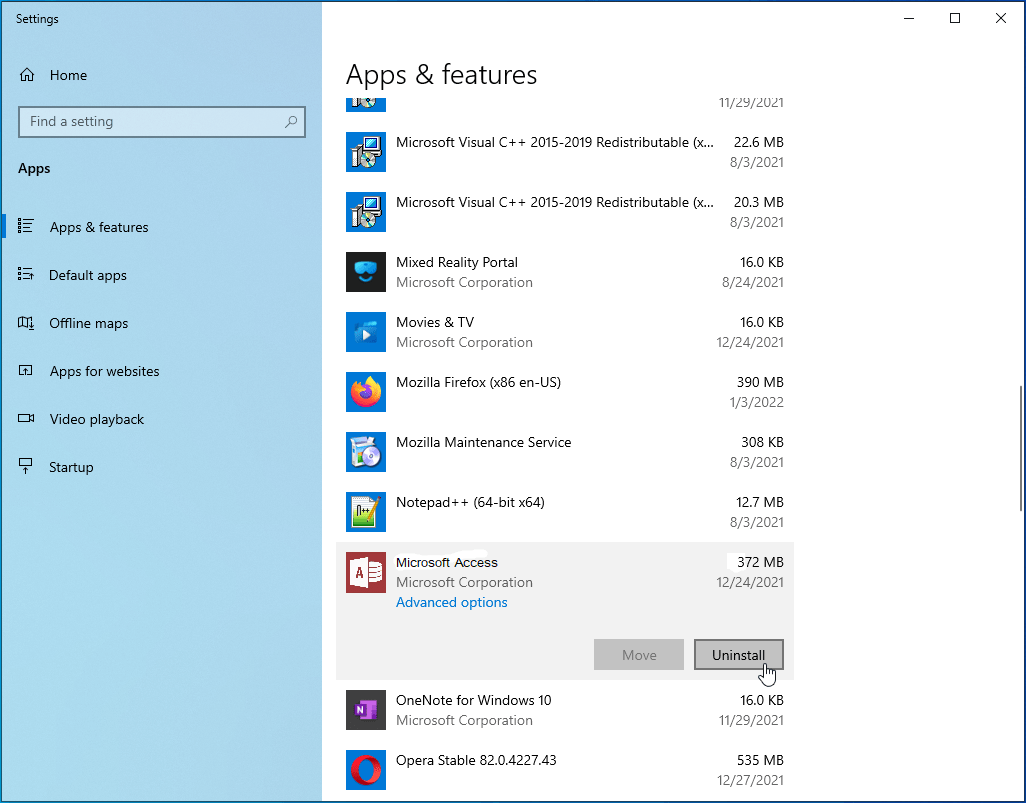Select Default apps in the sidebar
The height and width of the screenshot is (803, 1026).
[87, 275]
